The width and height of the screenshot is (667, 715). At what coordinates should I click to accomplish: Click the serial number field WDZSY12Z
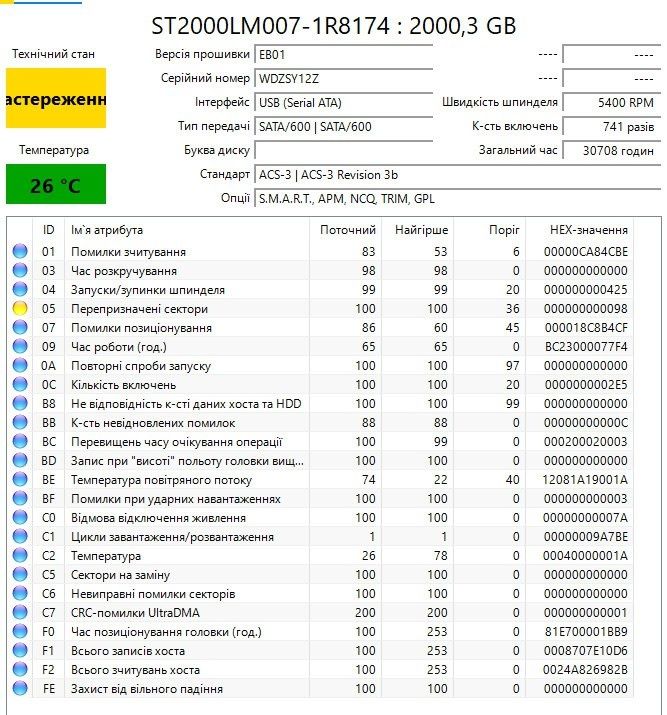343,79
